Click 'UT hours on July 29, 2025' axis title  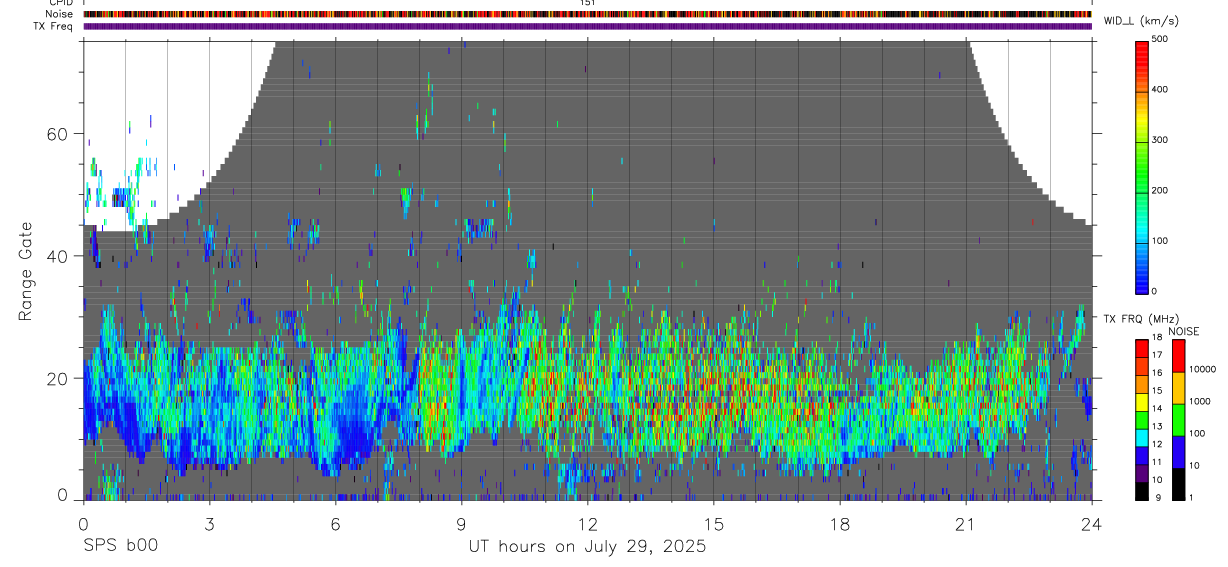[587, 546]
